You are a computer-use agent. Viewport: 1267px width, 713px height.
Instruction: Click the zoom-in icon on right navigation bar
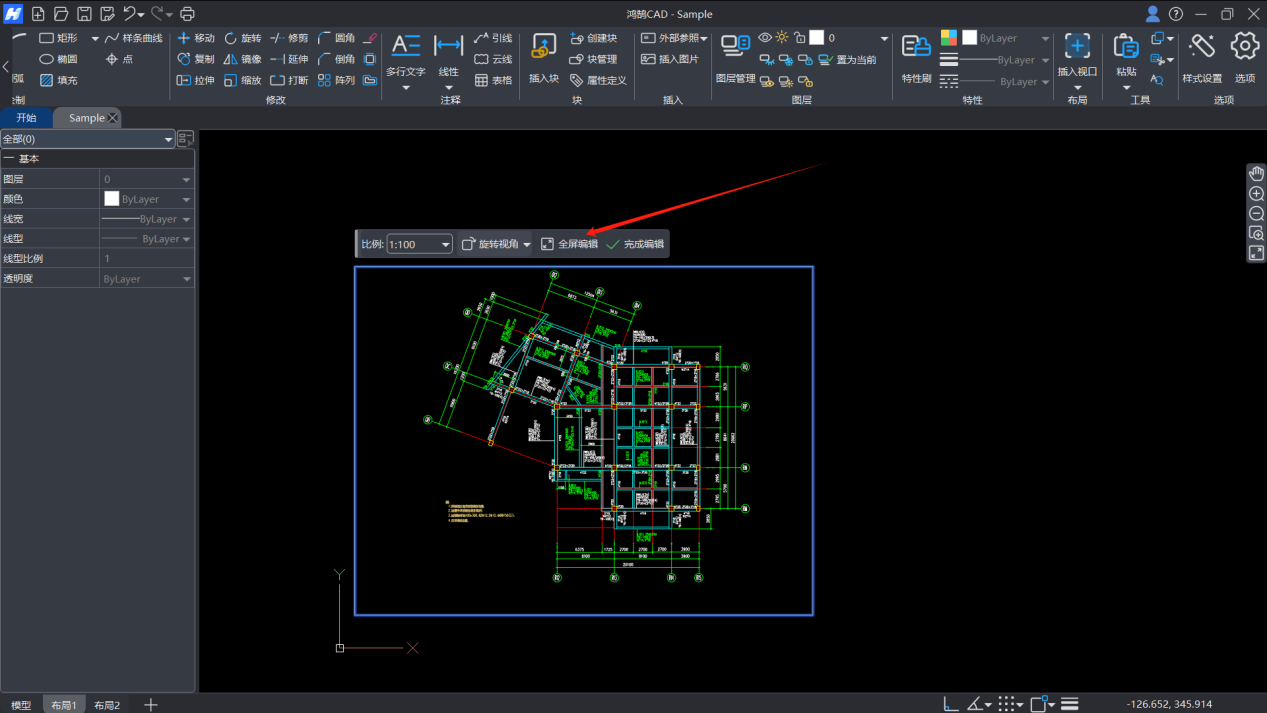[1257, 194]
